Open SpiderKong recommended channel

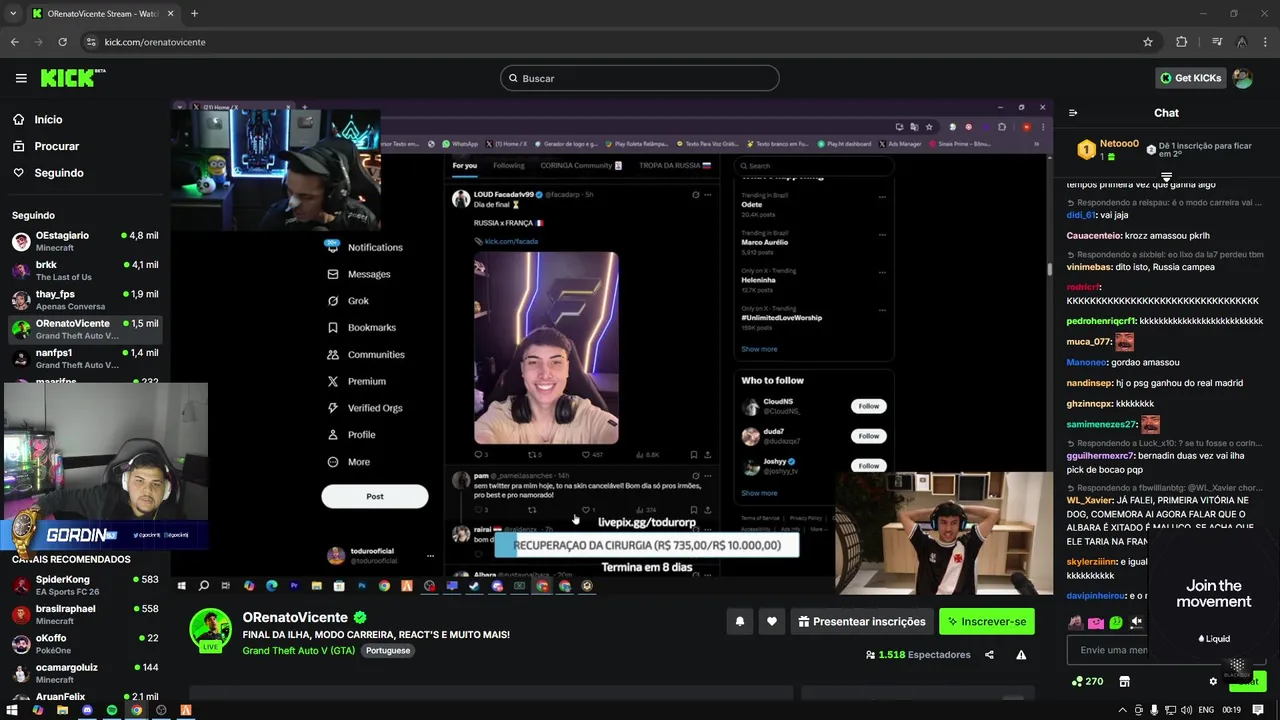pyautogui.click(x=85, y=585)
